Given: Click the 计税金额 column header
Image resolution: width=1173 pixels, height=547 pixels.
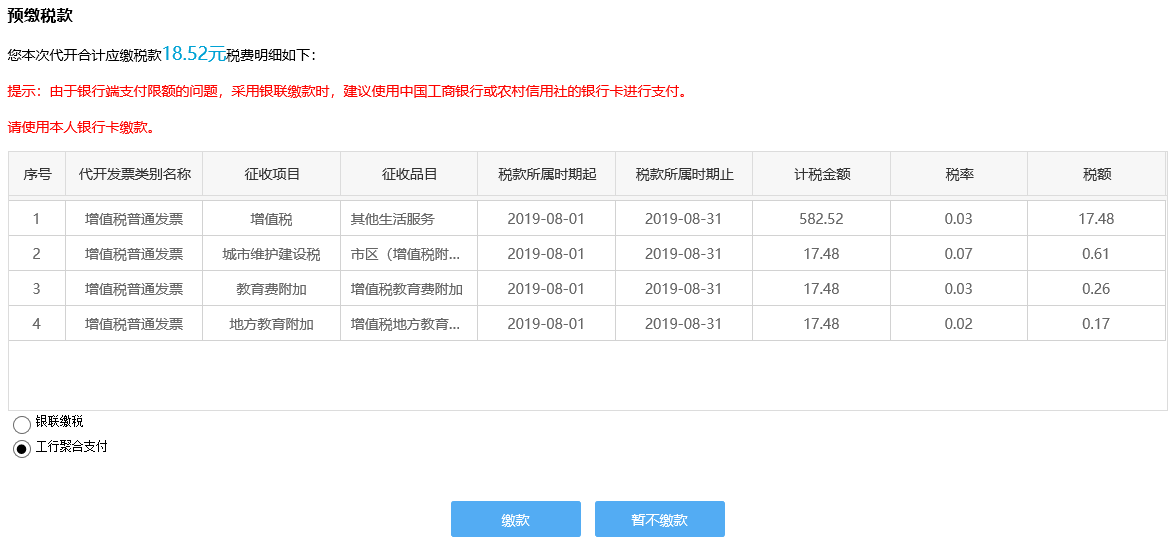Looking at the screenshot, I should click(821, 174).
